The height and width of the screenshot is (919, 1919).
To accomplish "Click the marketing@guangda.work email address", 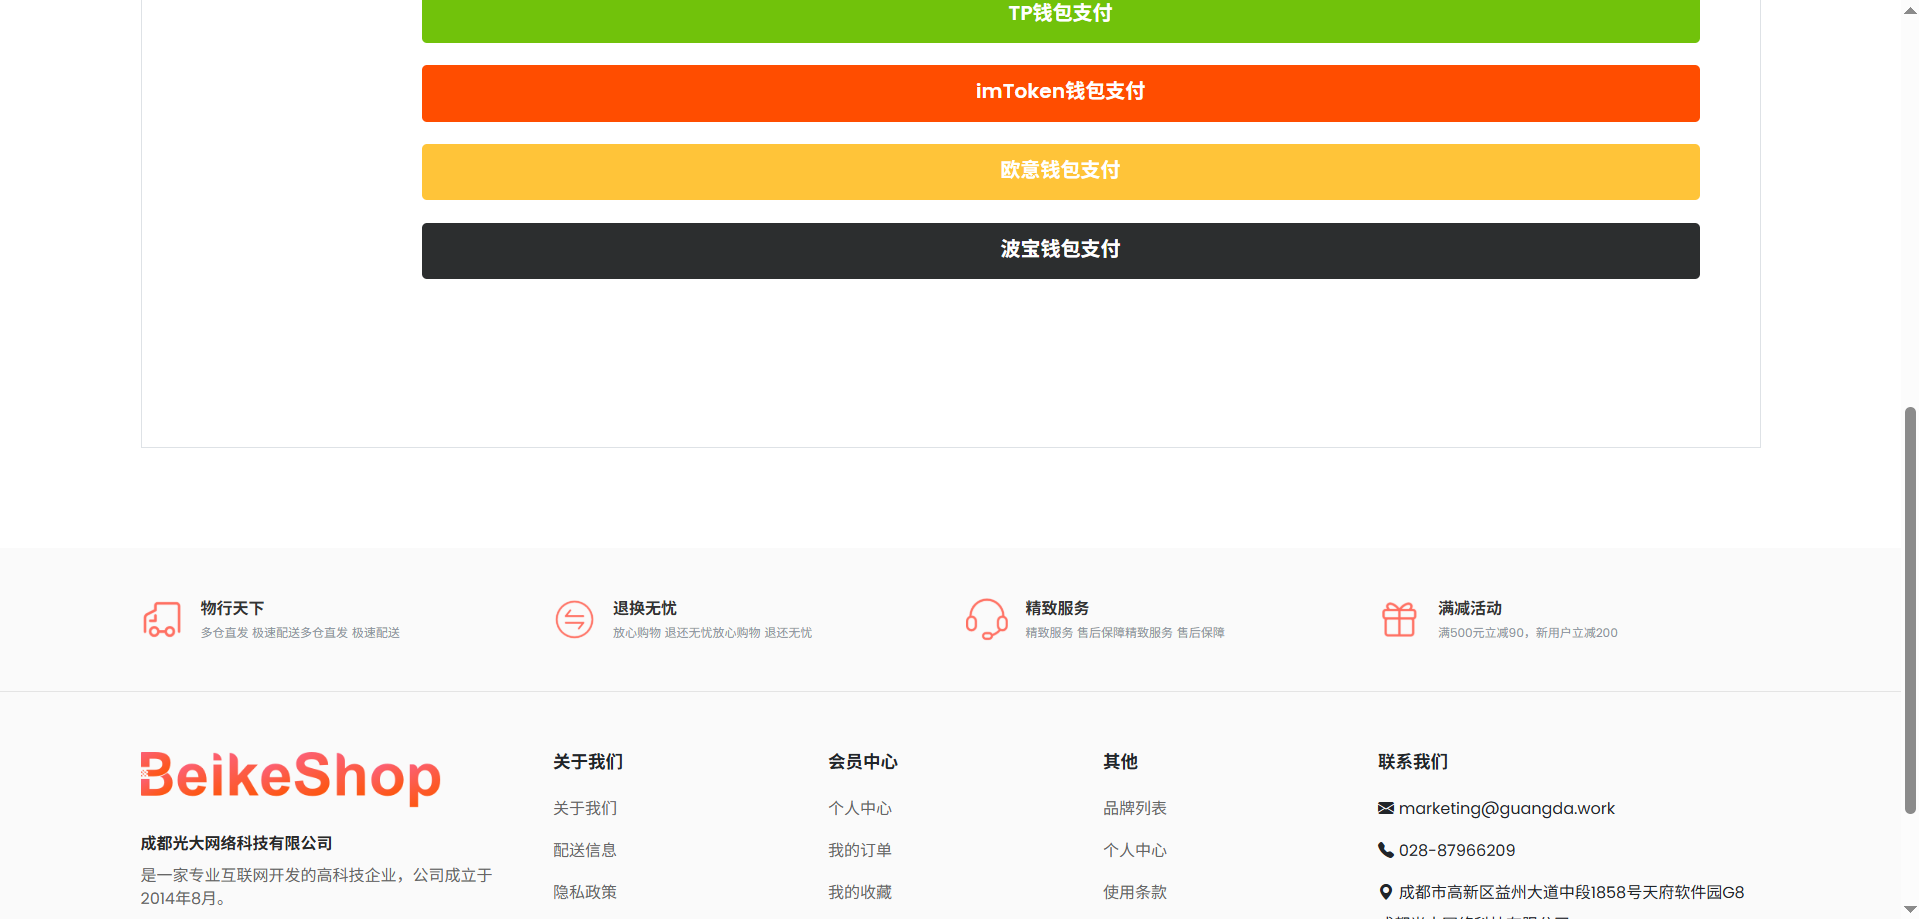I will tap(1507, 808).
